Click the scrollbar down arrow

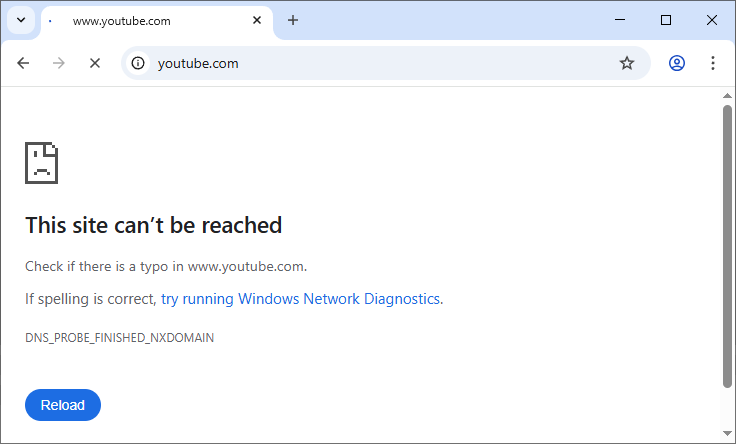pyautogui.click(x=727, y=435)
